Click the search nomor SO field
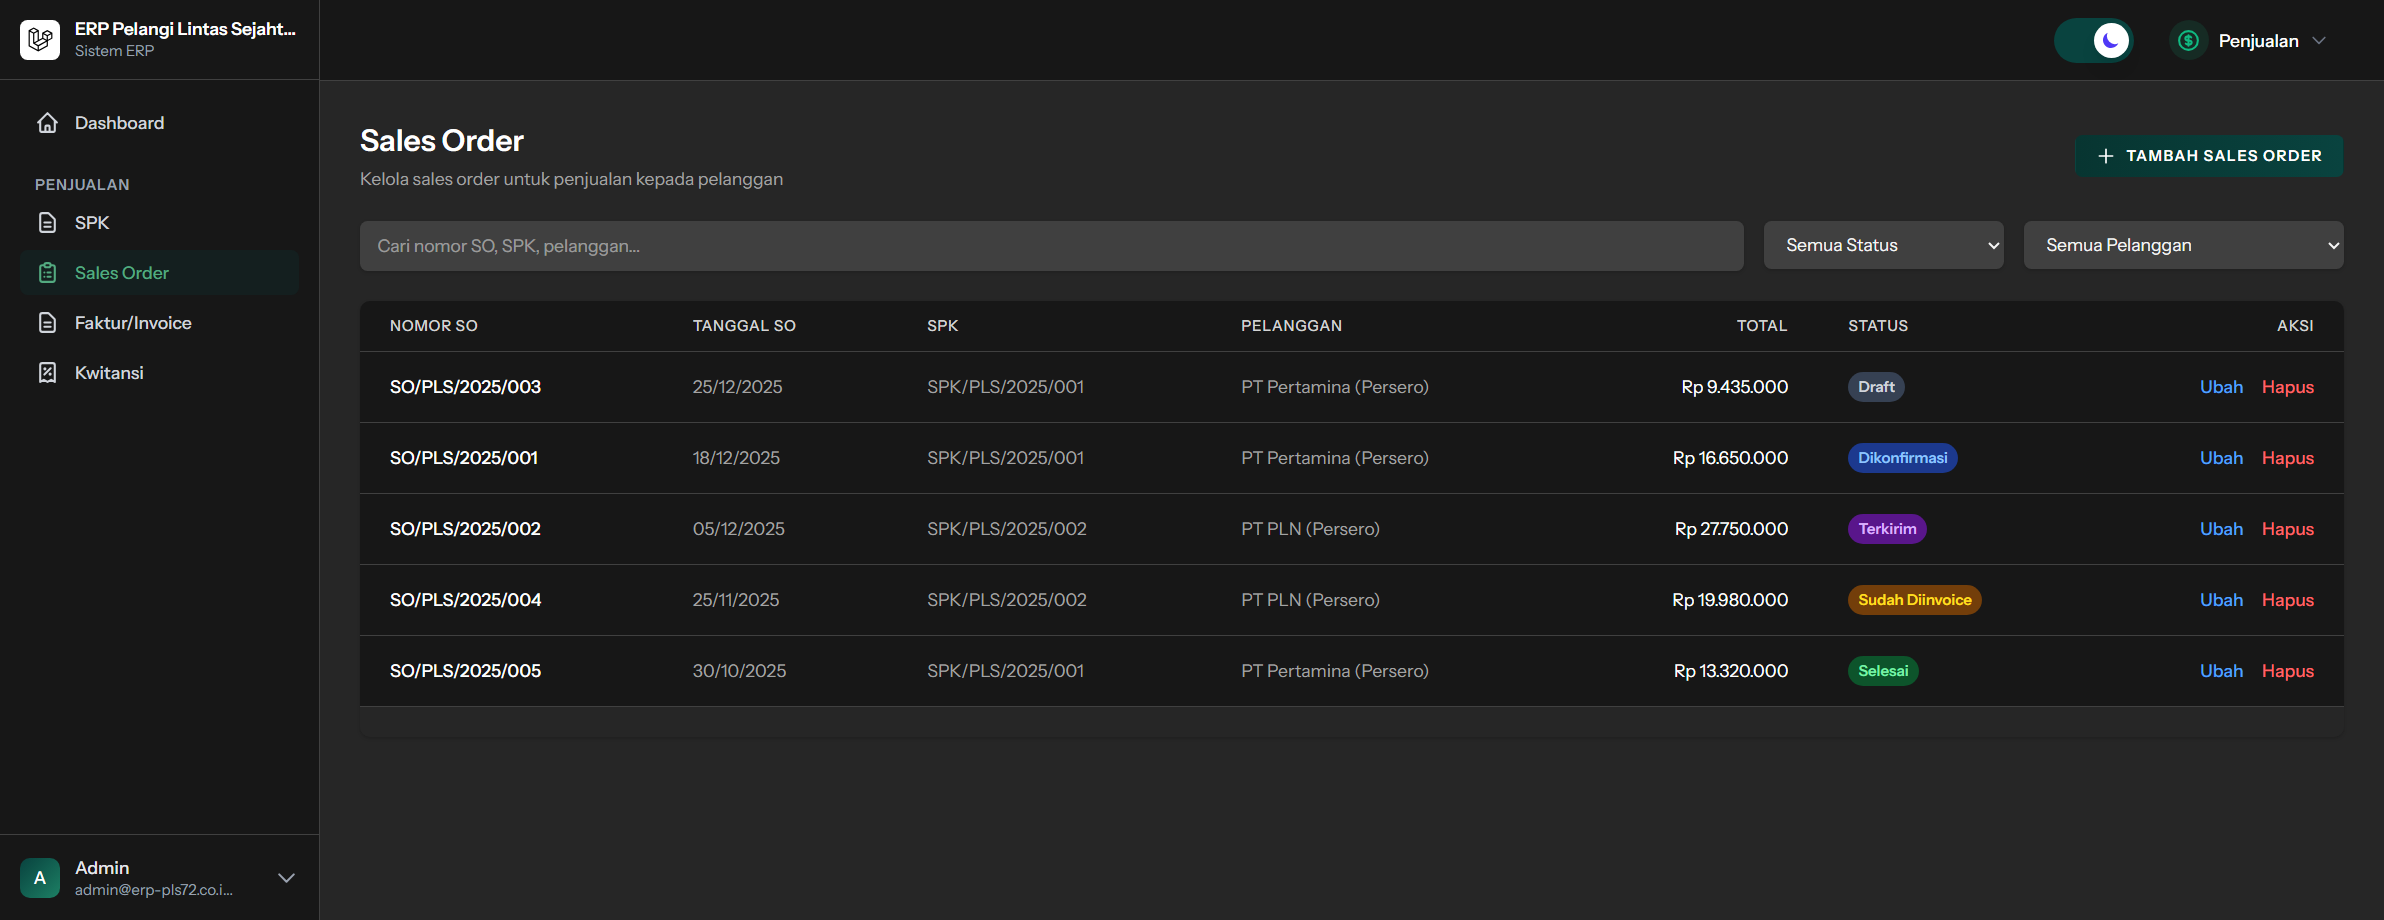Screen dimensions: 2384x920 click(x=1051, y=246)
